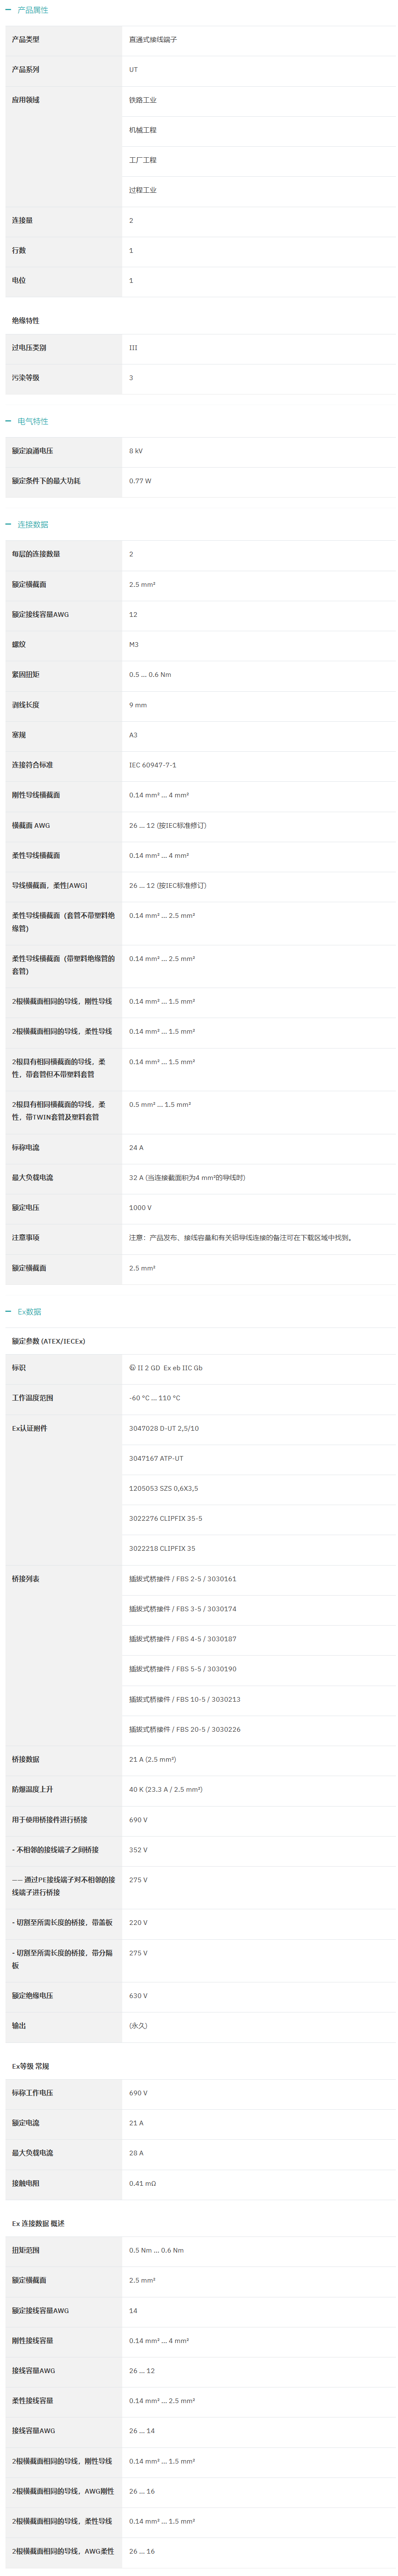The image size is (398, 2576).
Task: Select the marking II 2 GD Ex eb IIC Gb
Action: click(166, 1368)
